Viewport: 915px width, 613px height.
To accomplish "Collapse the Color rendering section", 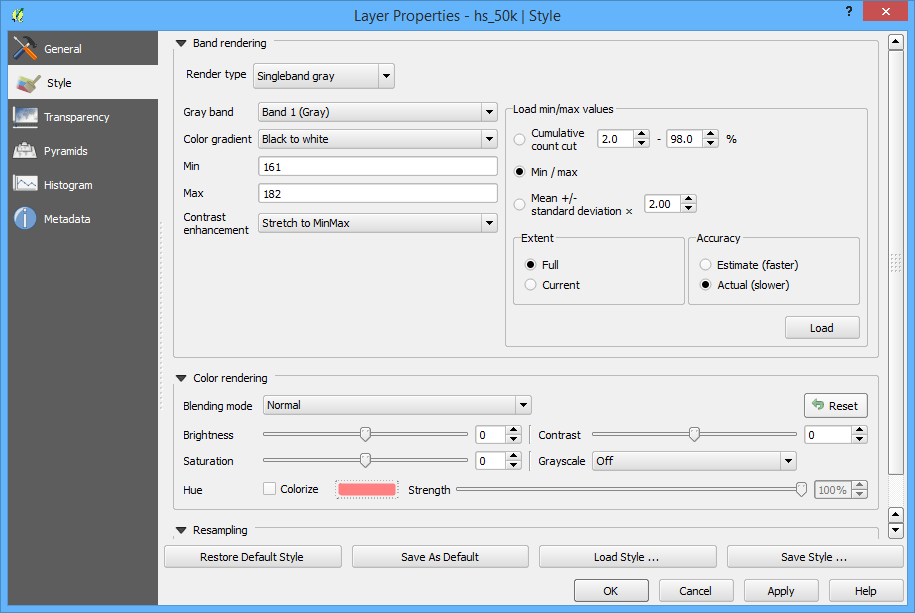I will coord(181,378).
